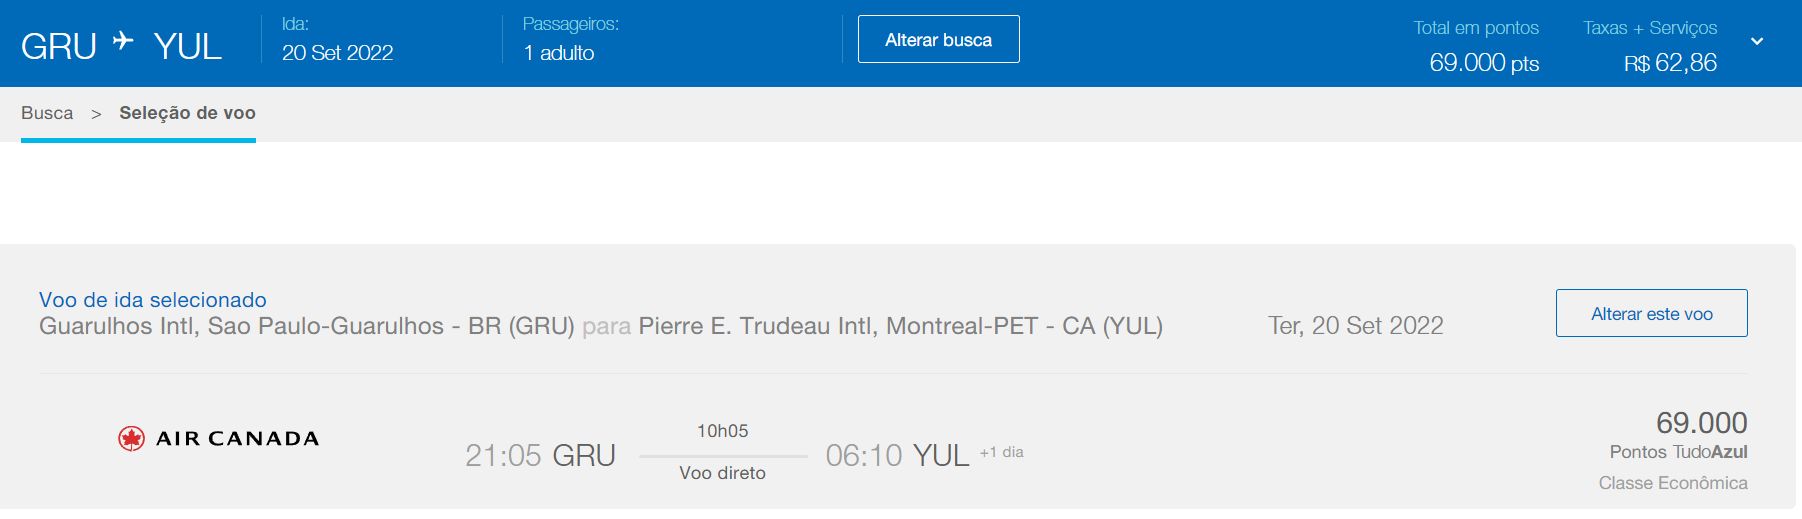This screenshot has height=519, width=1802.
Task: Click the 21:05 GRU departure time
Action: pos(540,456)
